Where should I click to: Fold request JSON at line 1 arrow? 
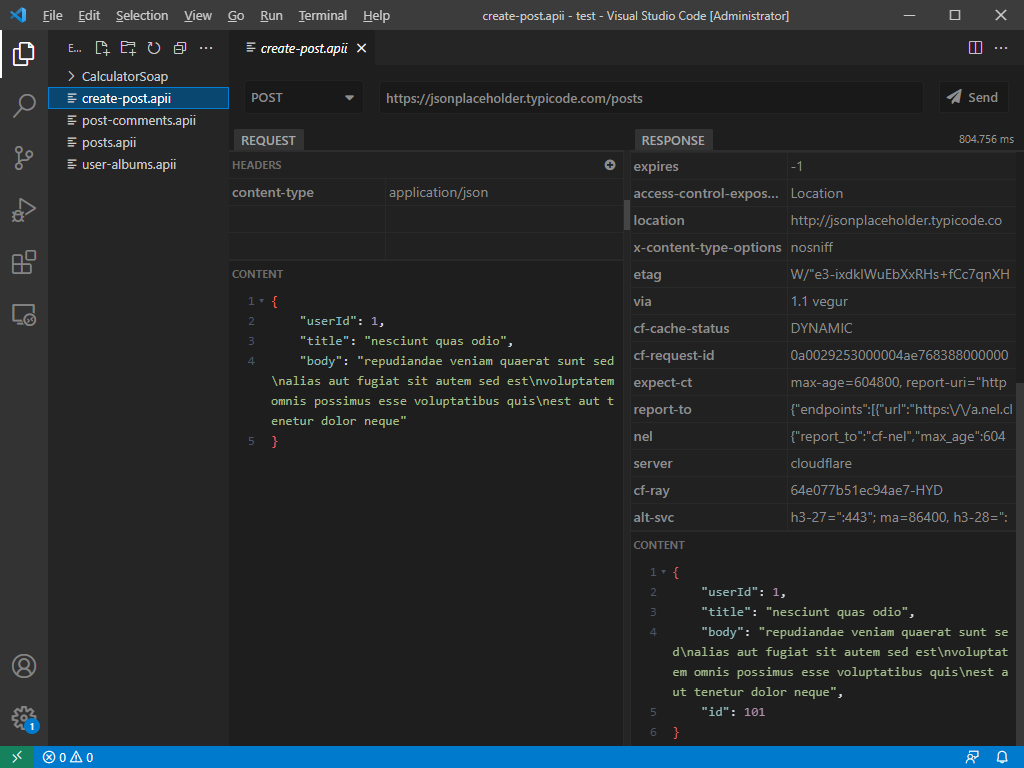coord(262,301)
